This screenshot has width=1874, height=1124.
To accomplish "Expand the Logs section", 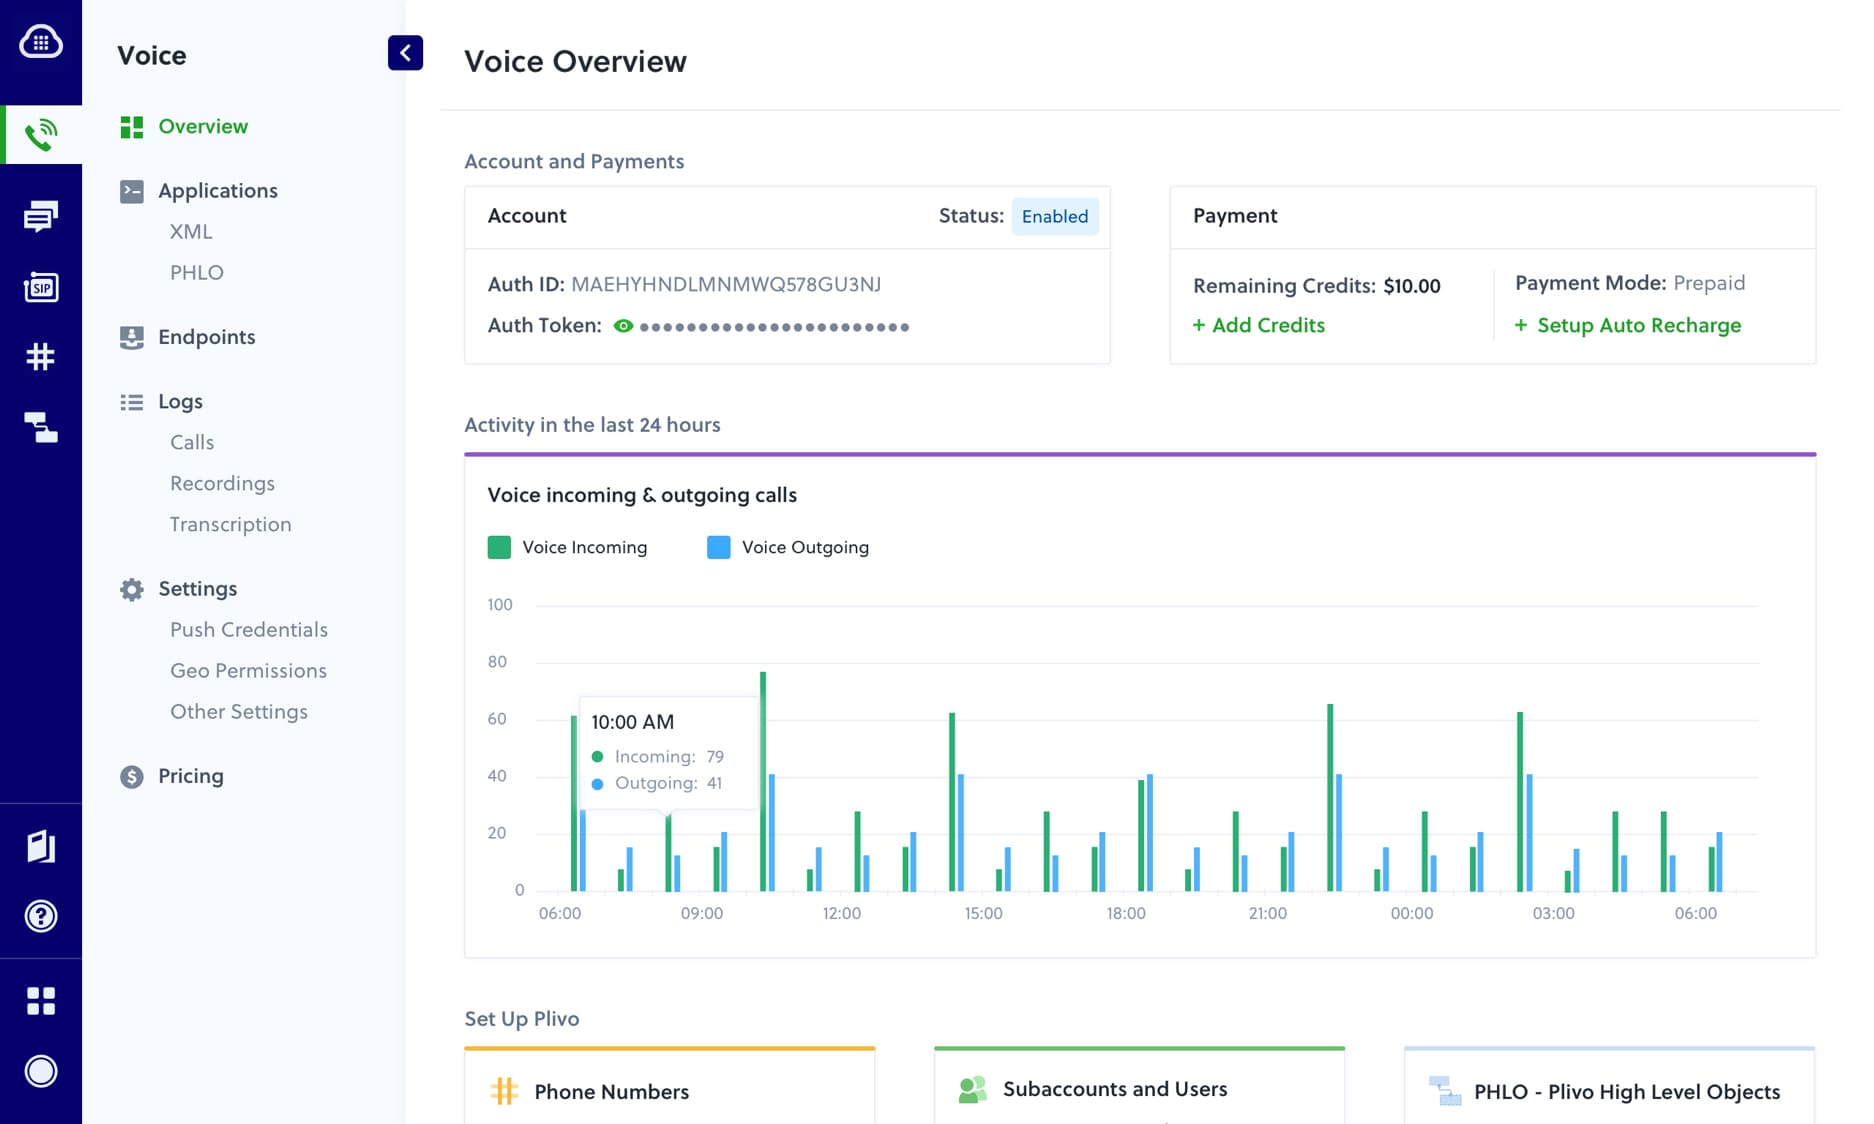I will coord(181,401).
